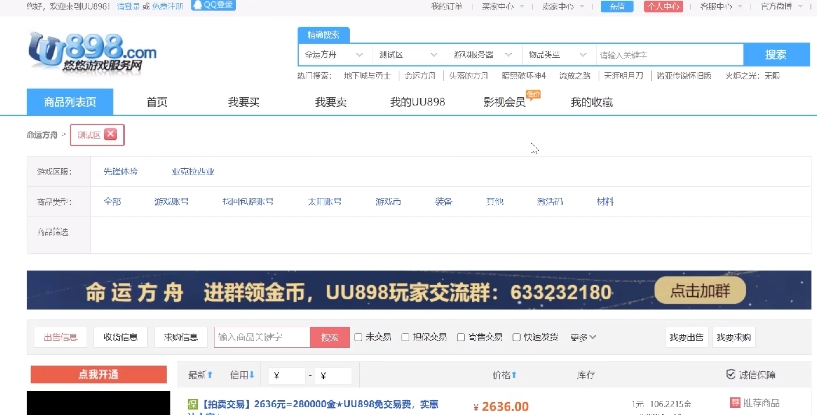Click the 点击加群 banner button

pos(700,291)
